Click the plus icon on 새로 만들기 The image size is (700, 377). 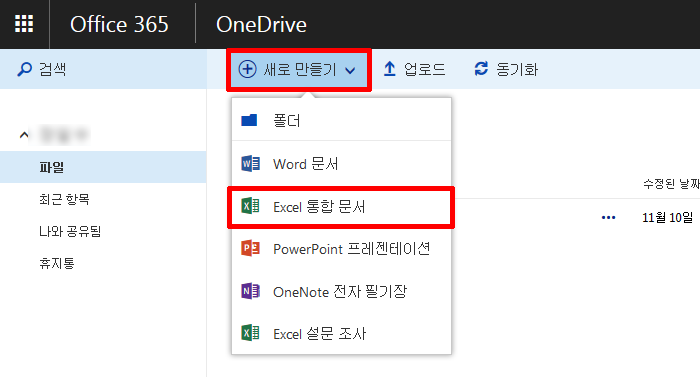(x=247, y=69)
